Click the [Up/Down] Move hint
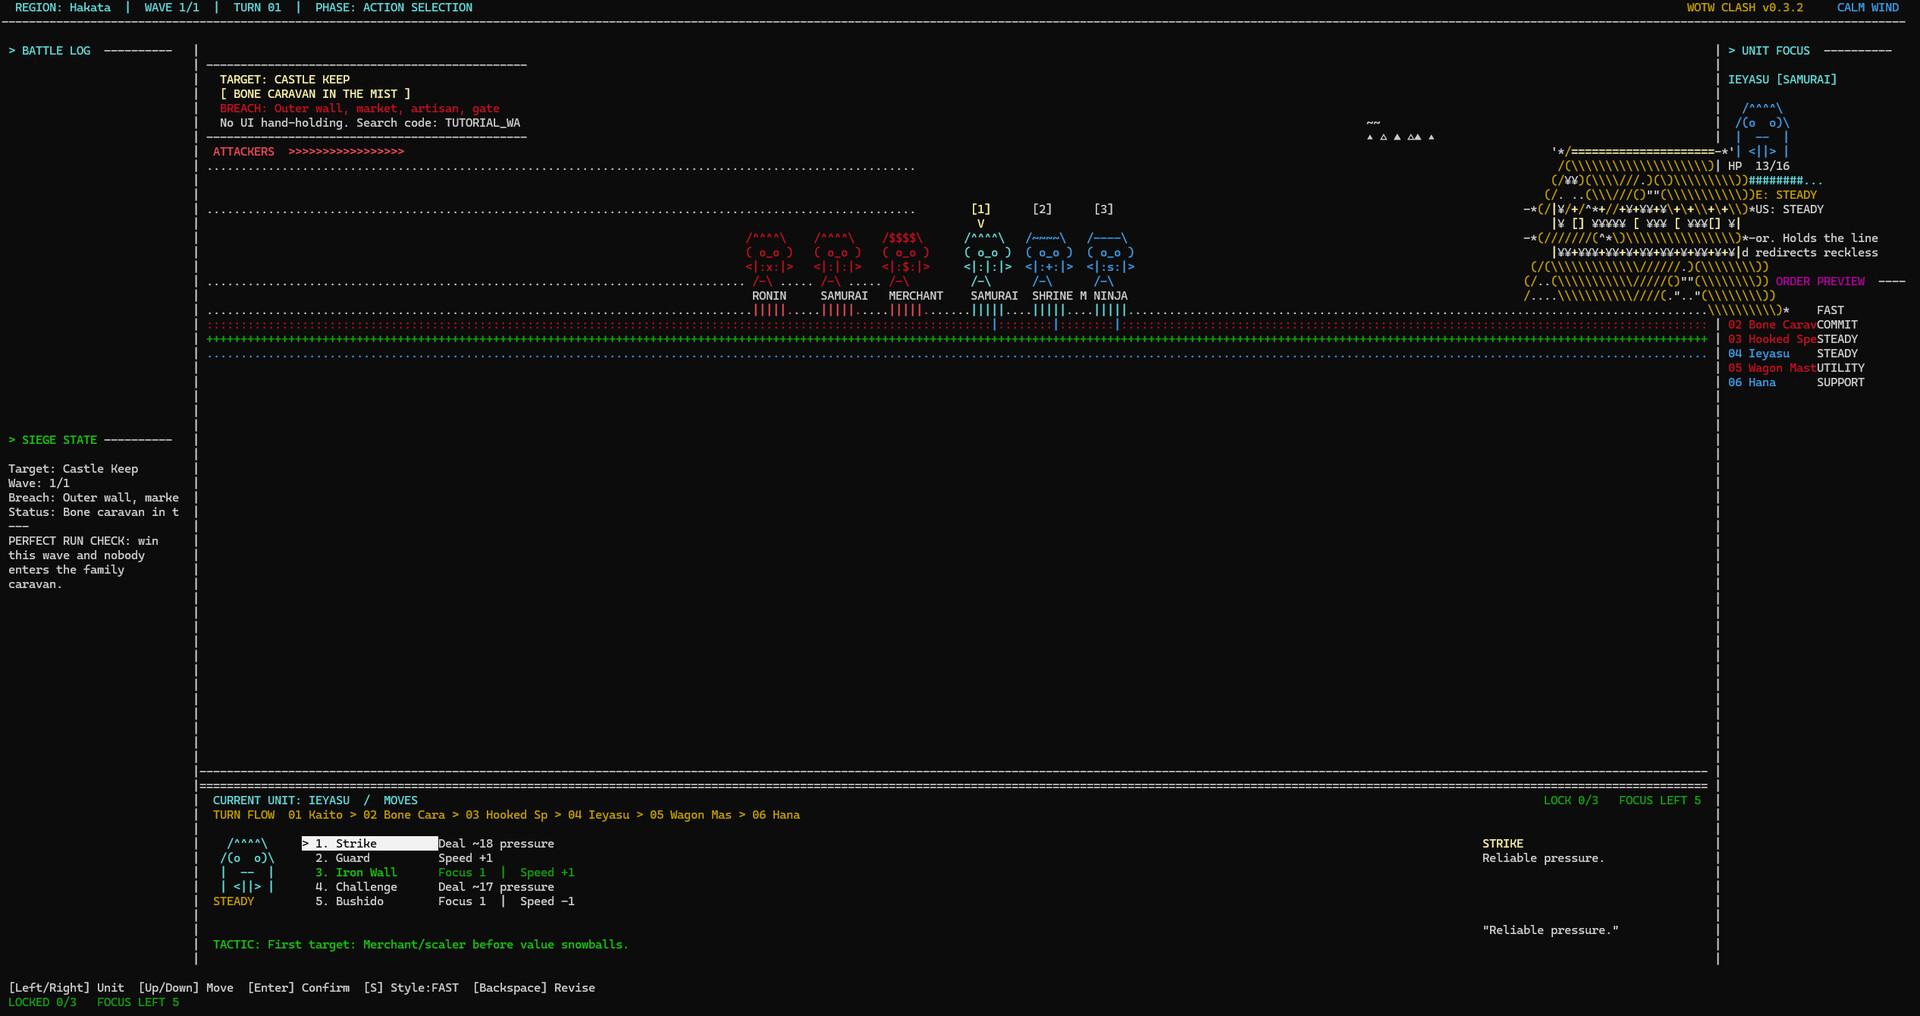 click(186, 988)
